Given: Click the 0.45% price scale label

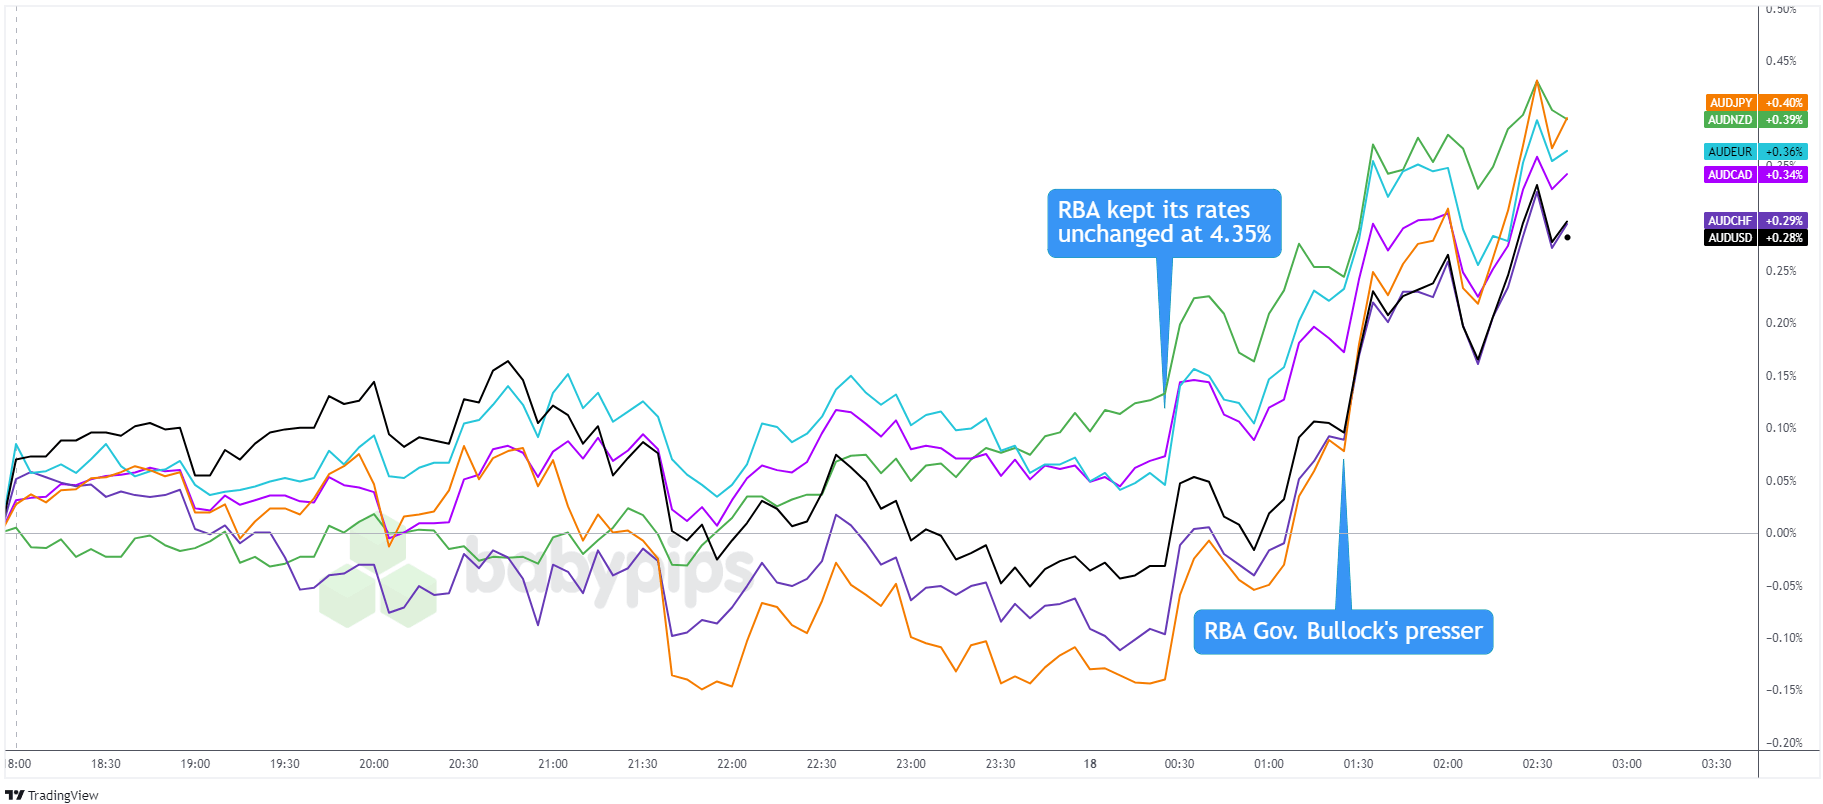Looking at the screenshot, I should point(1781,61).
